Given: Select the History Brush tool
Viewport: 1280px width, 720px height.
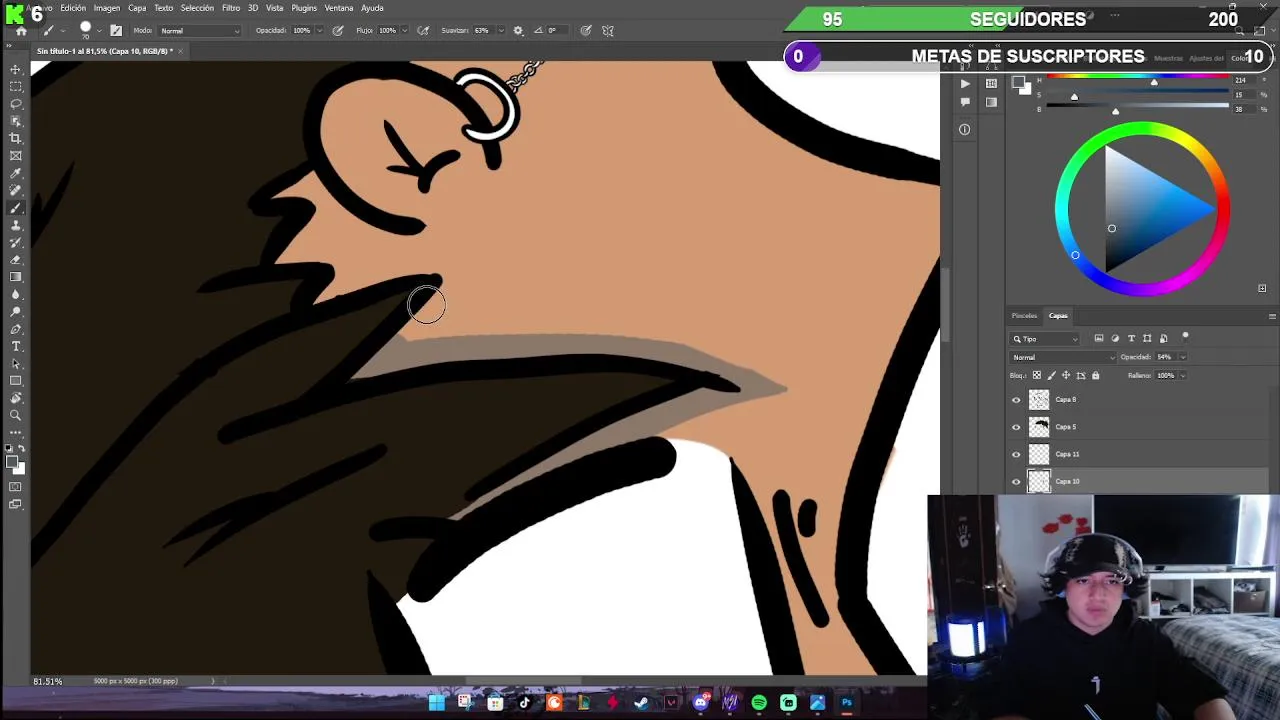Looking at the screenshot, I should [x=16, y=242].
